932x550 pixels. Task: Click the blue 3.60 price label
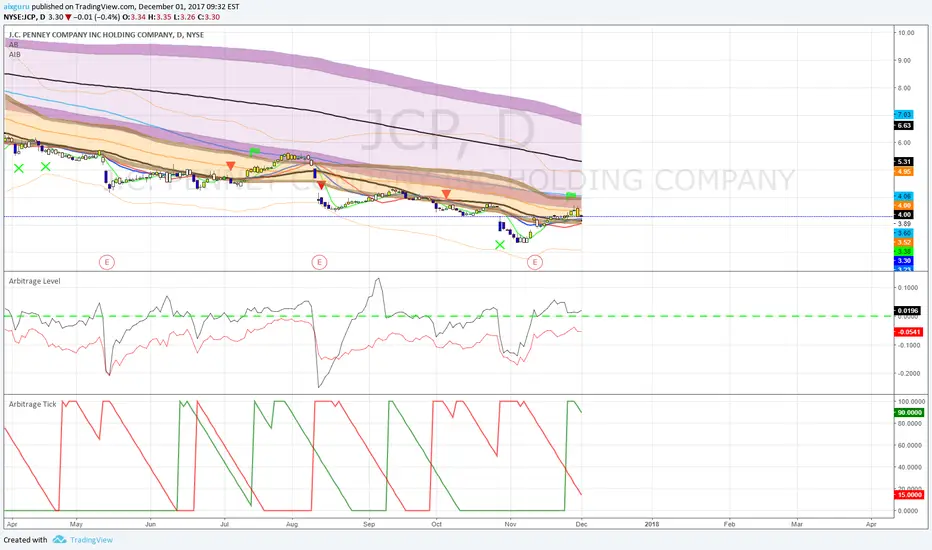coord(903,233)
